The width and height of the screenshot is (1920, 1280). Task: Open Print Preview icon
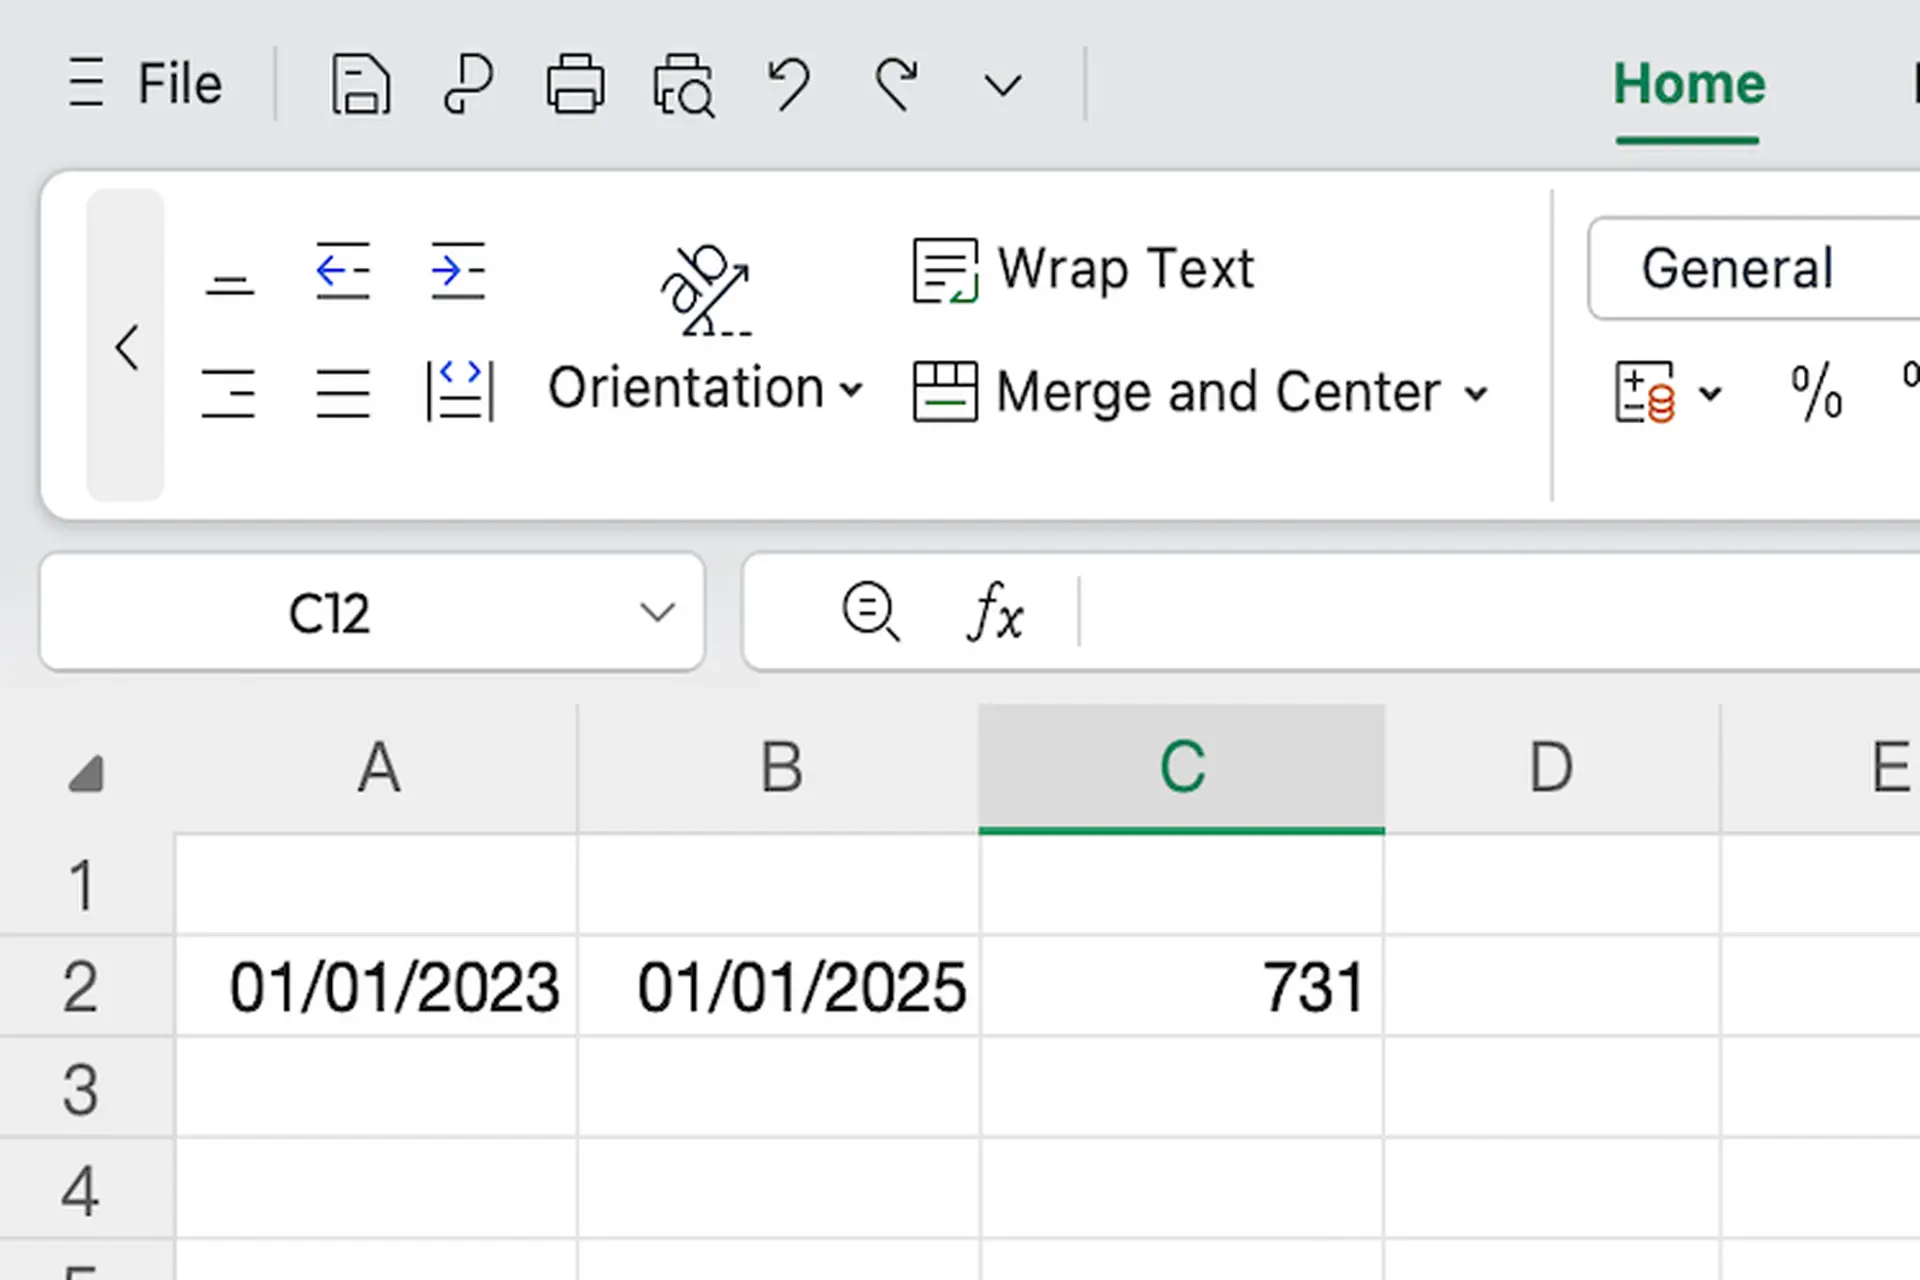[x=684, y=86]
